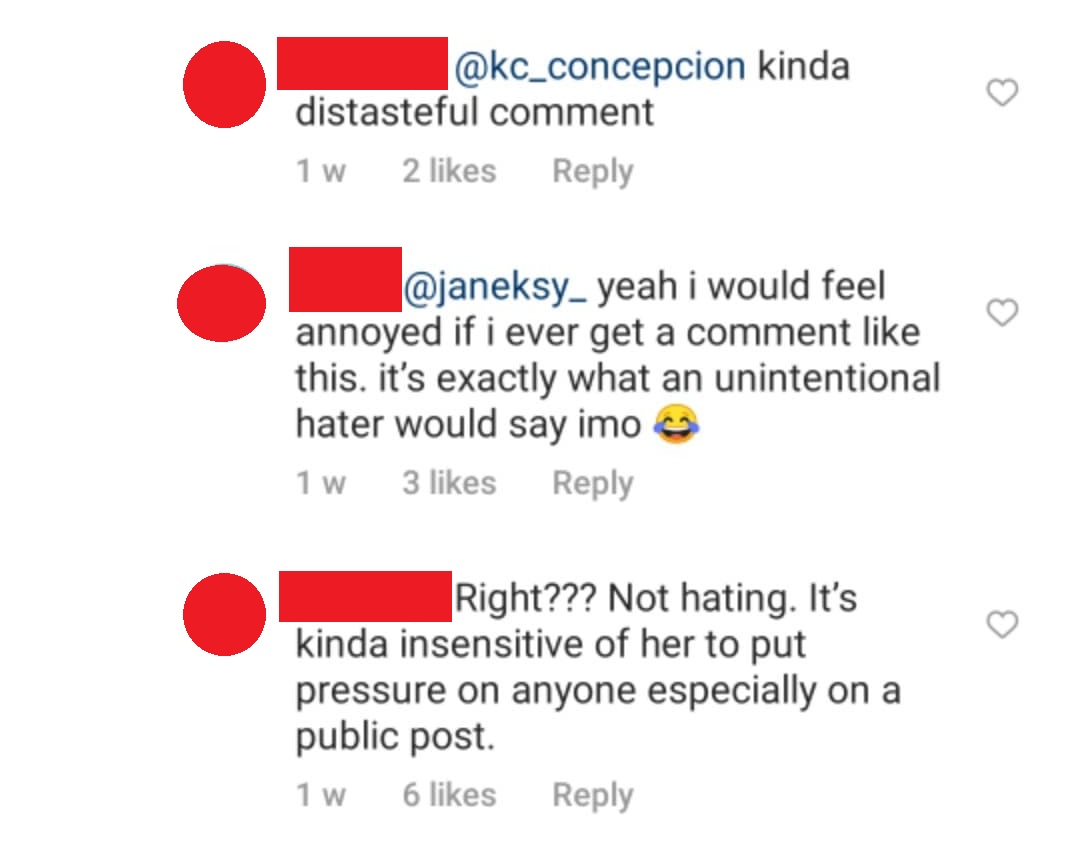Select the "1 w" timestamp on last comment
Viewport: 1080px width, 860px height.
tap(321, 795)
